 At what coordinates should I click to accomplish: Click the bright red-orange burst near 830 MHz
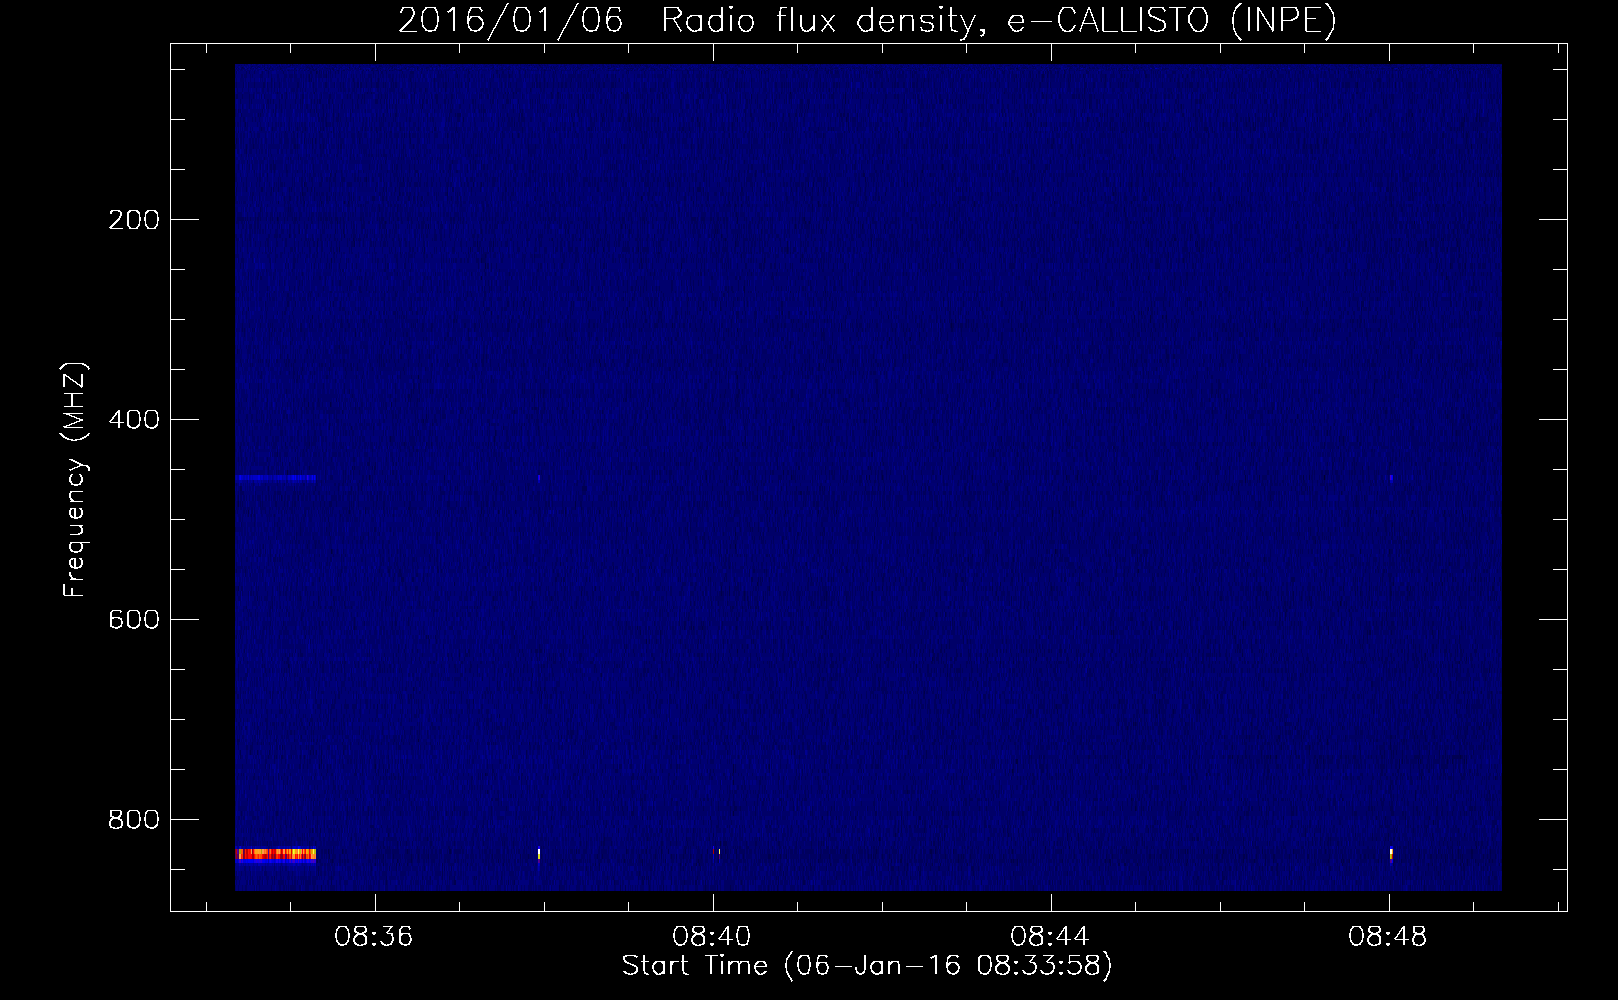276,854
